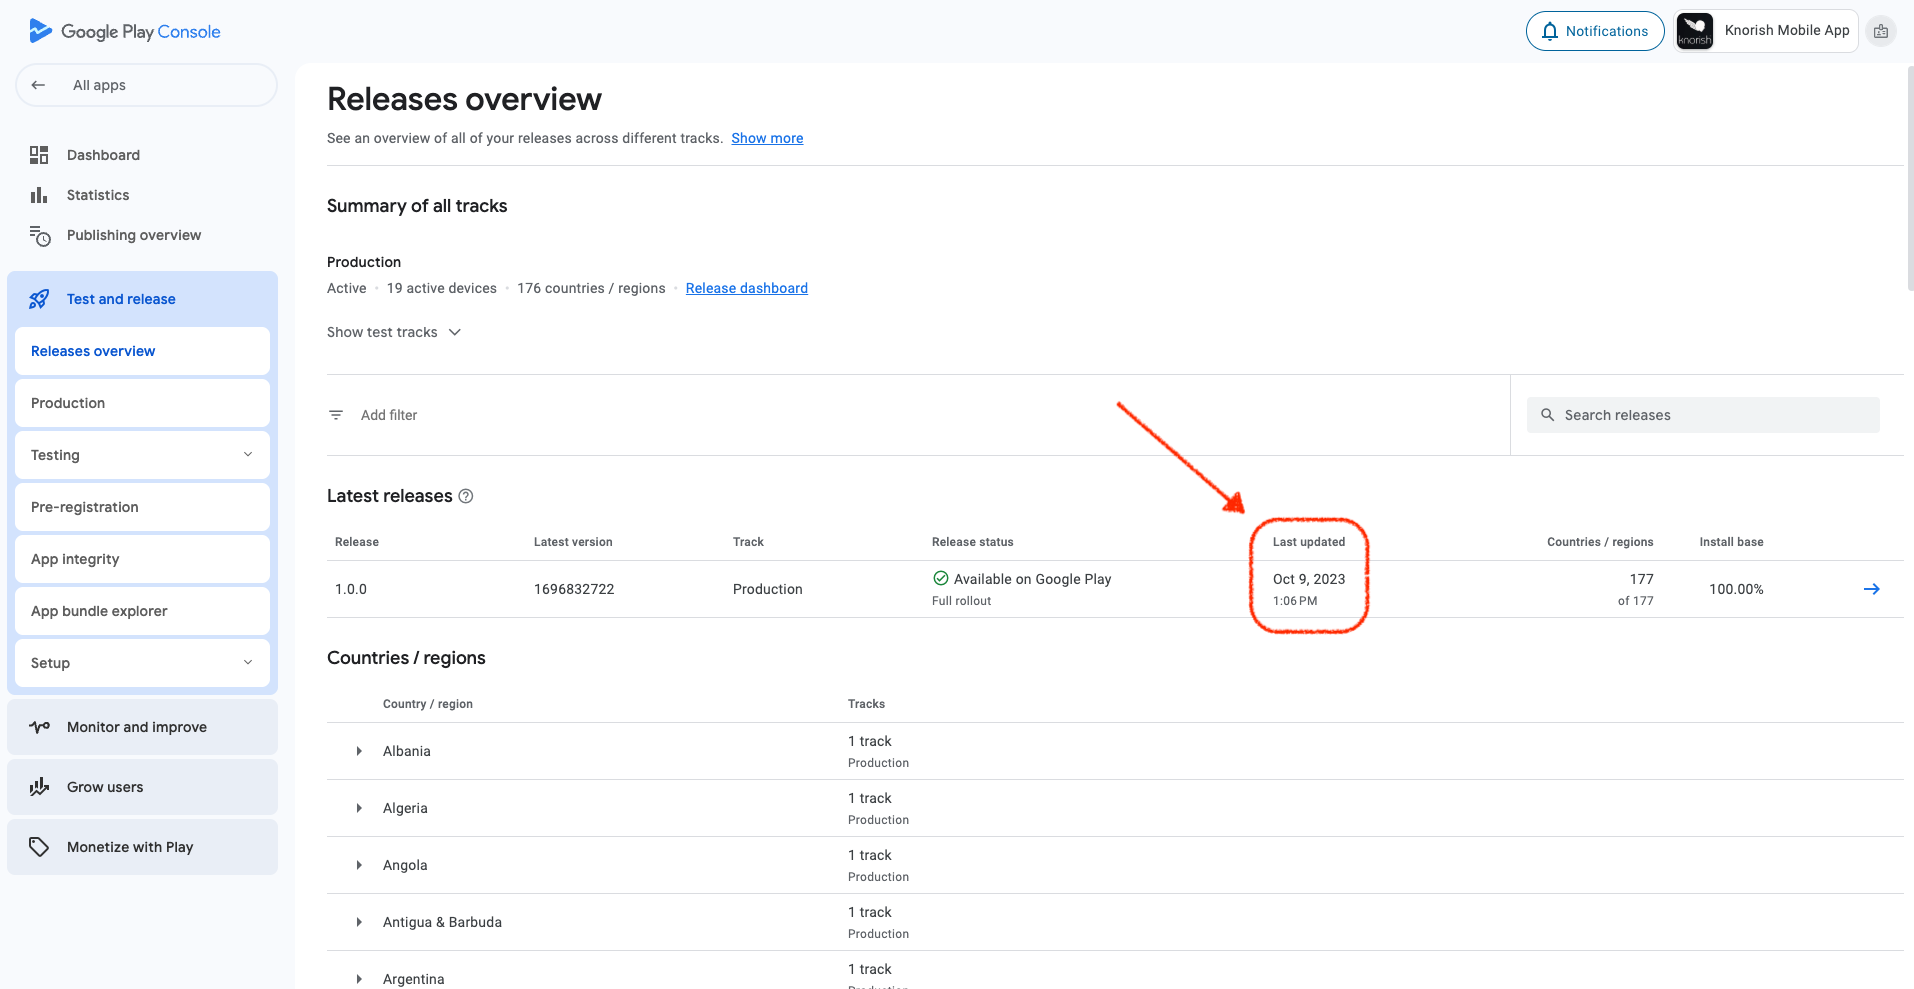The height and width of the screenshot is (989, 1914).
Task: Expand the Antigua & Barbuda row
Action: (359, 922)
